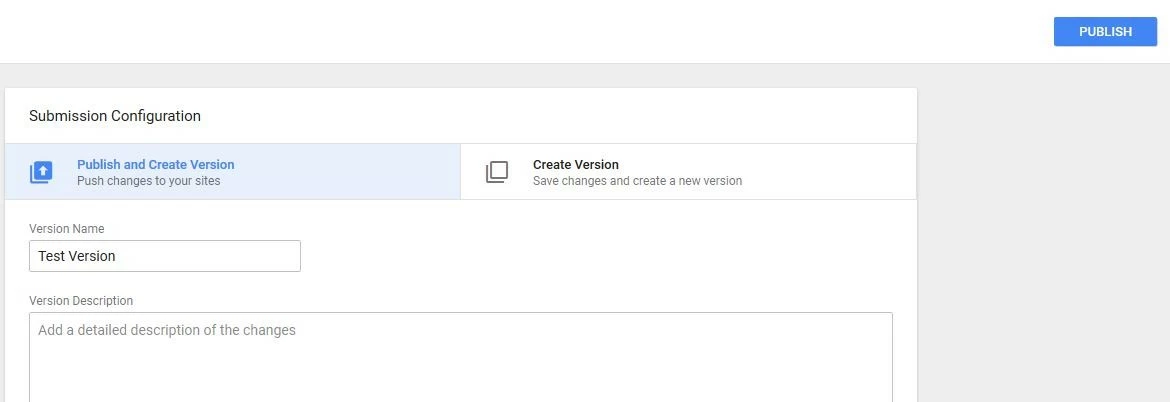Click "Save changes and create a new version" text
This screenshot has width=1170, height=402.
click(x=637, y=181)
